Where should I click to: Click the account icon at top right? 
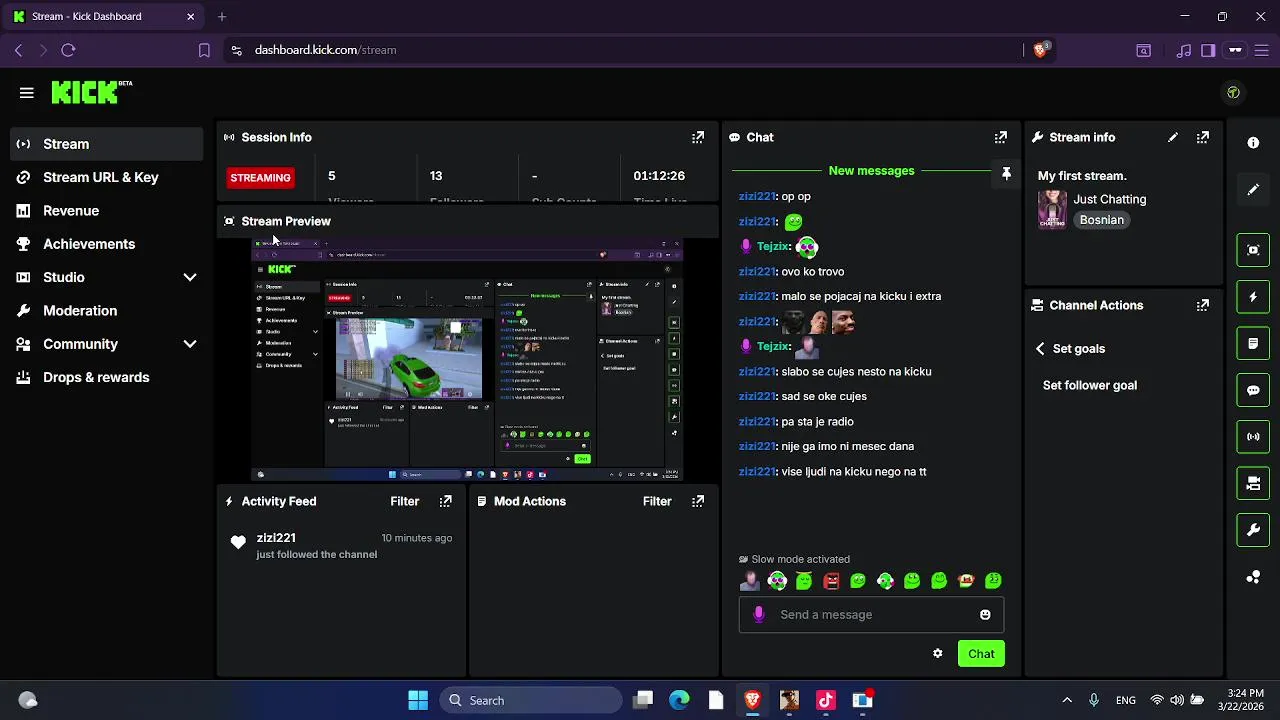(x=1233, y=93)
